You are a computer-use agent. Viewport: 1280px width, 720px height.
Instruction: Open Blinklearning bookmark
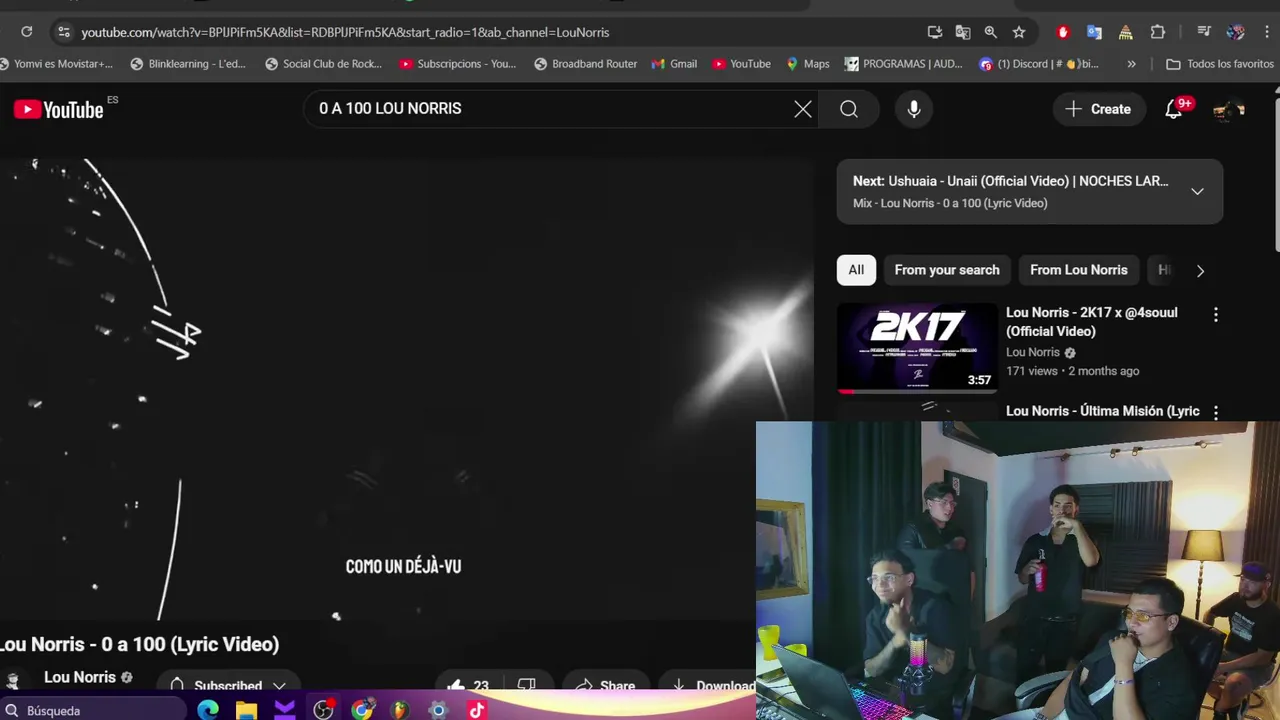(189, 64)
